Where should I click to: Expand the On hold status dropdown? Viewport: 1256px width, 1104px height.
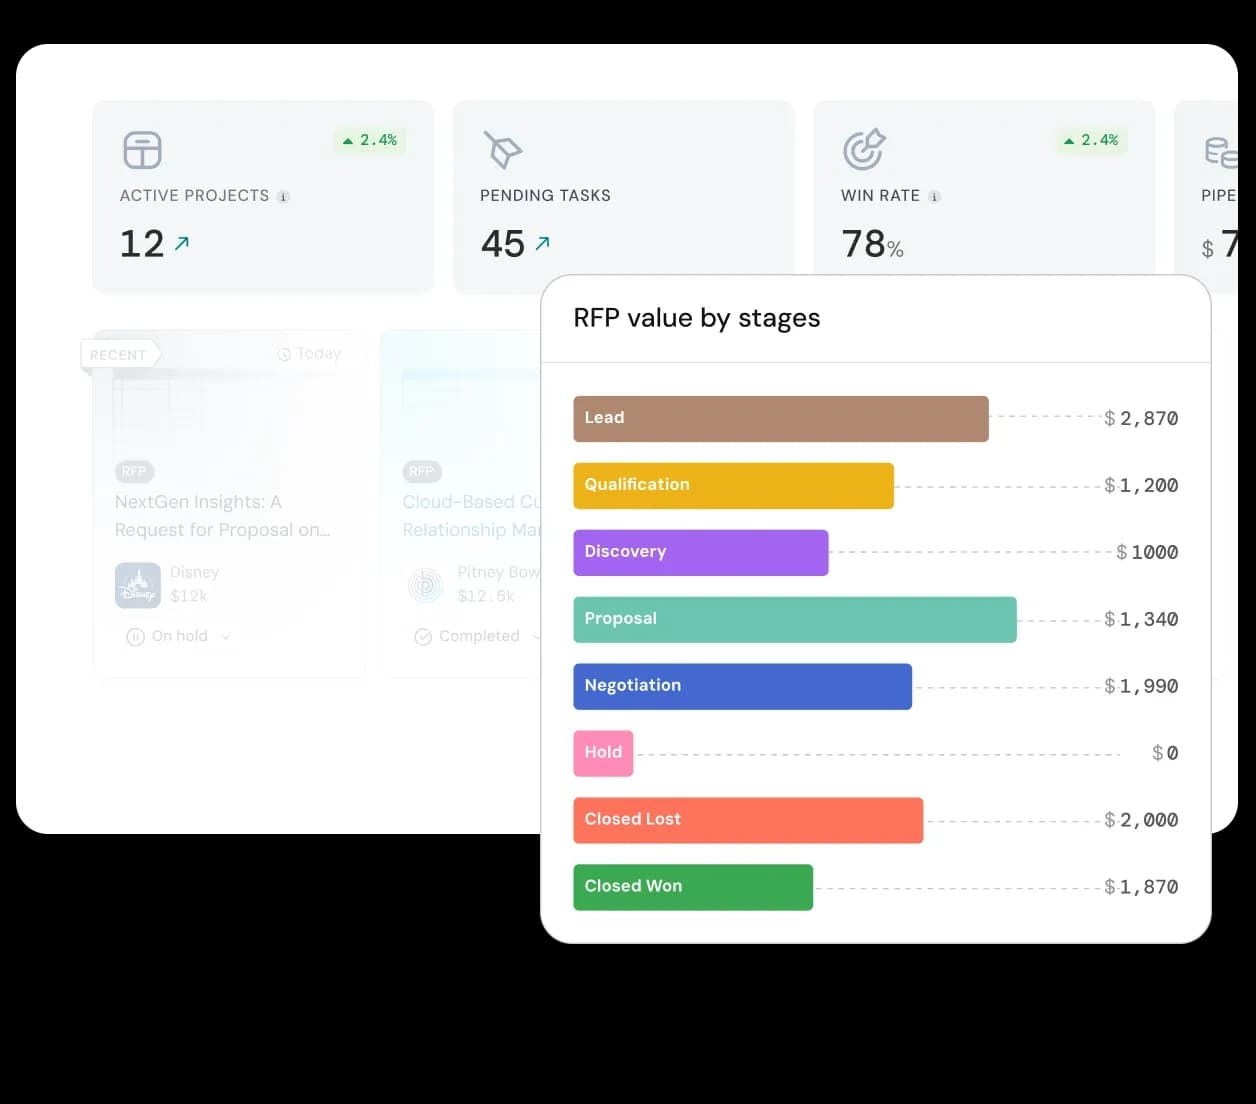pyautogui.click(x=226, y=636)
